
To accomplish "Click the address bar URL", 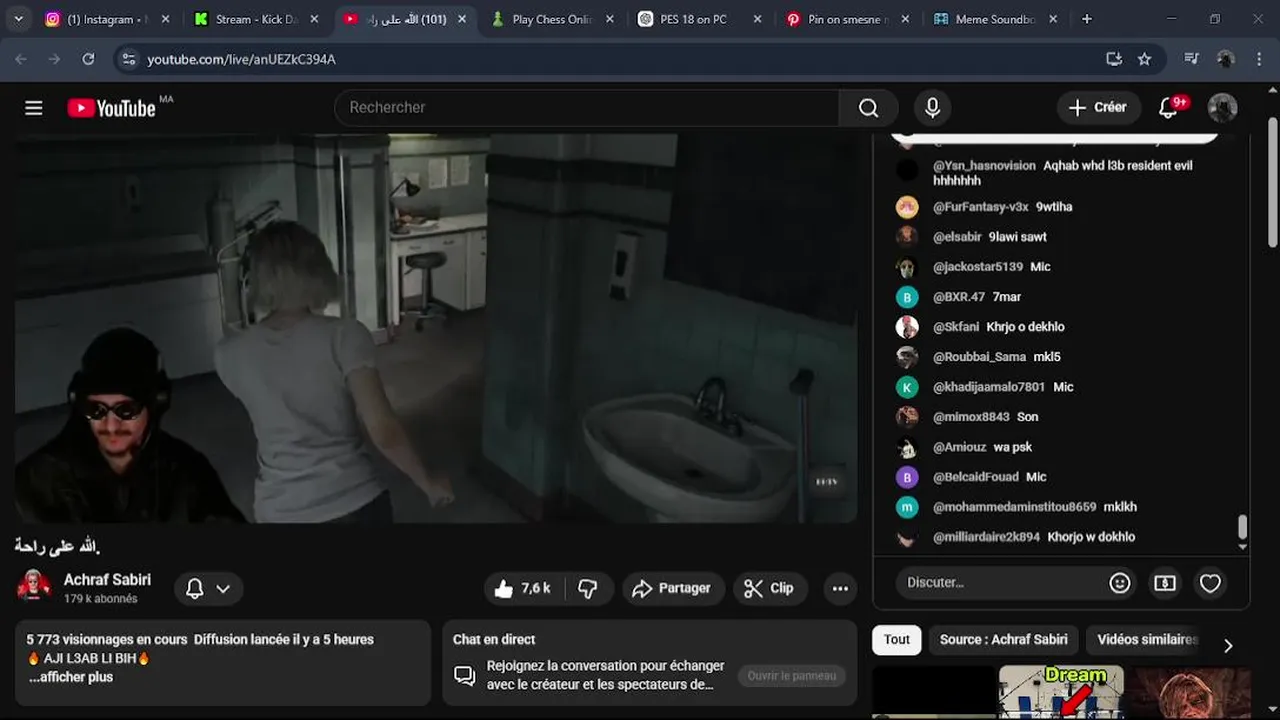I will pyautogui.click(x=241, y=59).
